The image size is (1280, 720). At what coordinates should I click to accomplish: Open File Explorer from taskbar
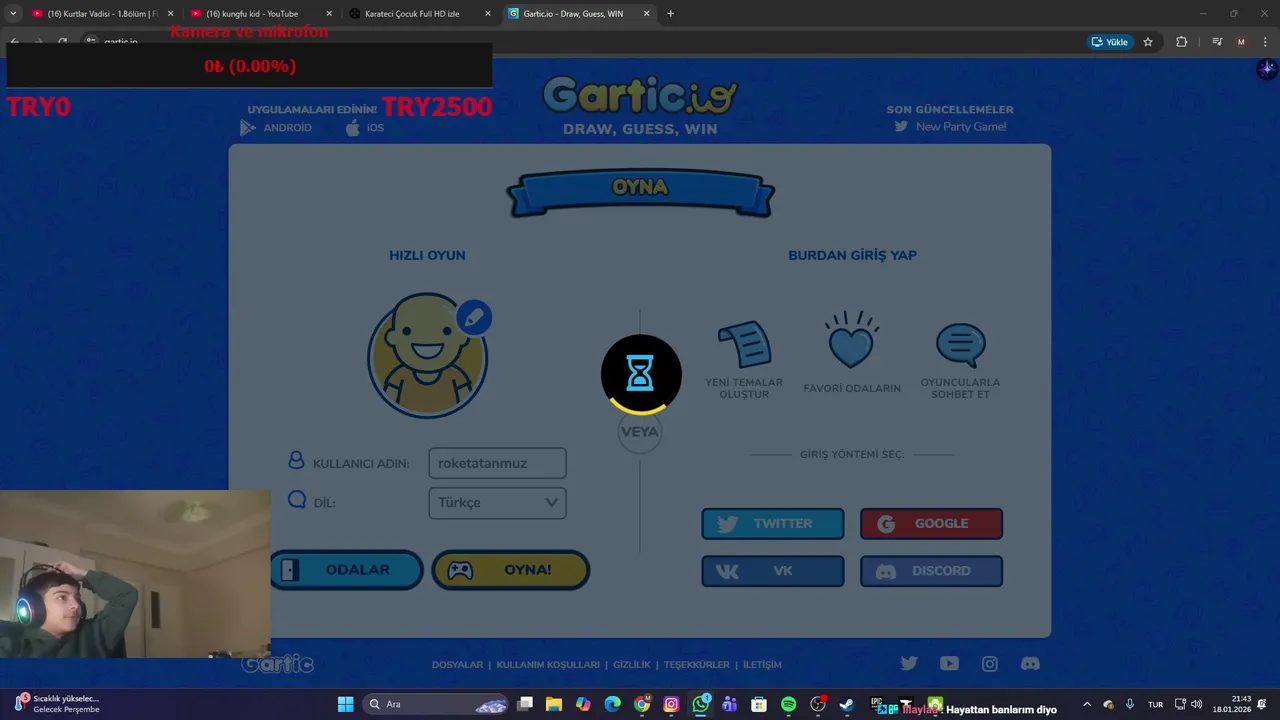pos(554,705)
